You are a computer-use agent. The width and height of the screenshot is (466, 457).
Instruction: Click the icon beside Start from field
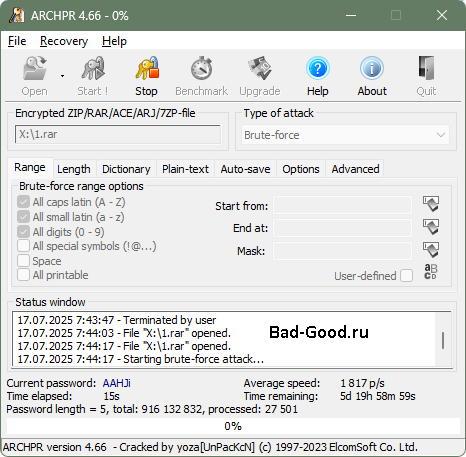click(x=431, y=204)
